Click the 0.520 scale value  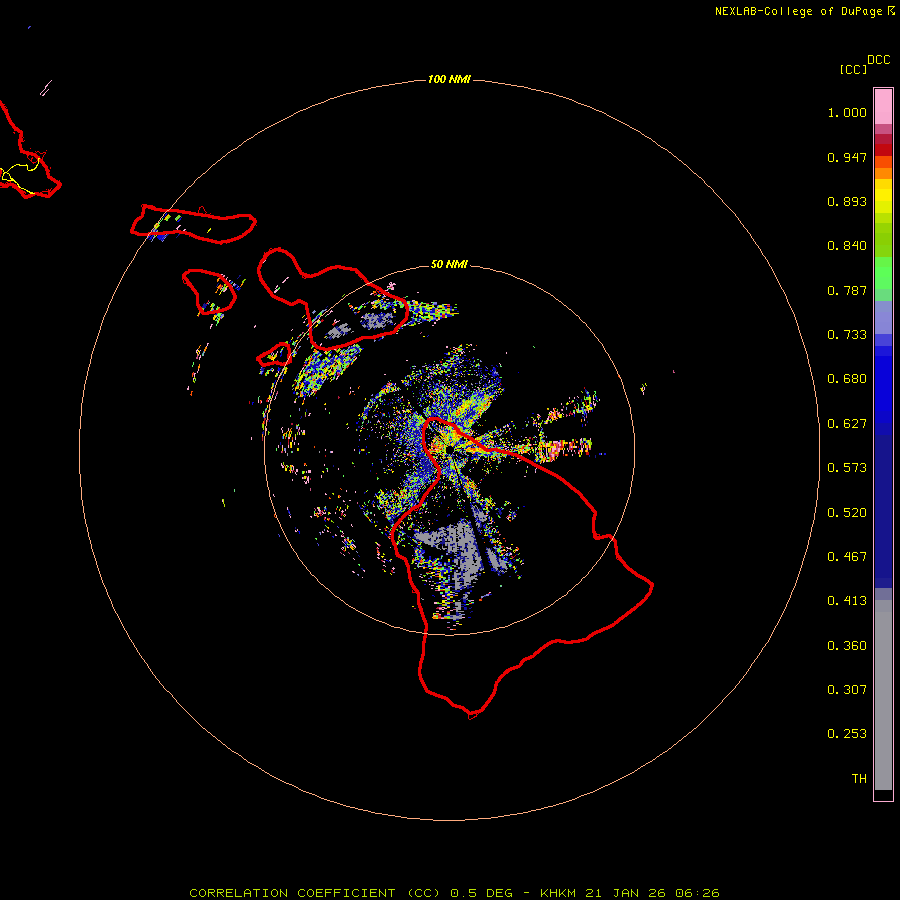click(847, 513)
